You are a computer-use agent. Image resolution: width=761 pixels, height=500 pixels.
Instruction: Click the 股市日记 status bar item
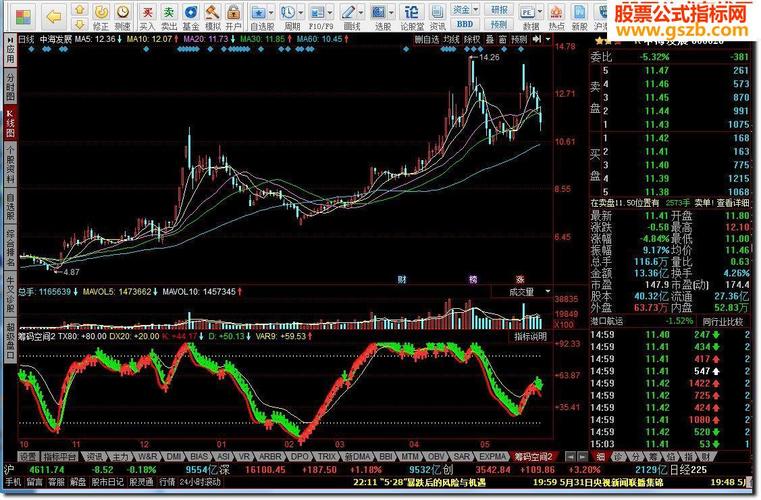point(108,482)
